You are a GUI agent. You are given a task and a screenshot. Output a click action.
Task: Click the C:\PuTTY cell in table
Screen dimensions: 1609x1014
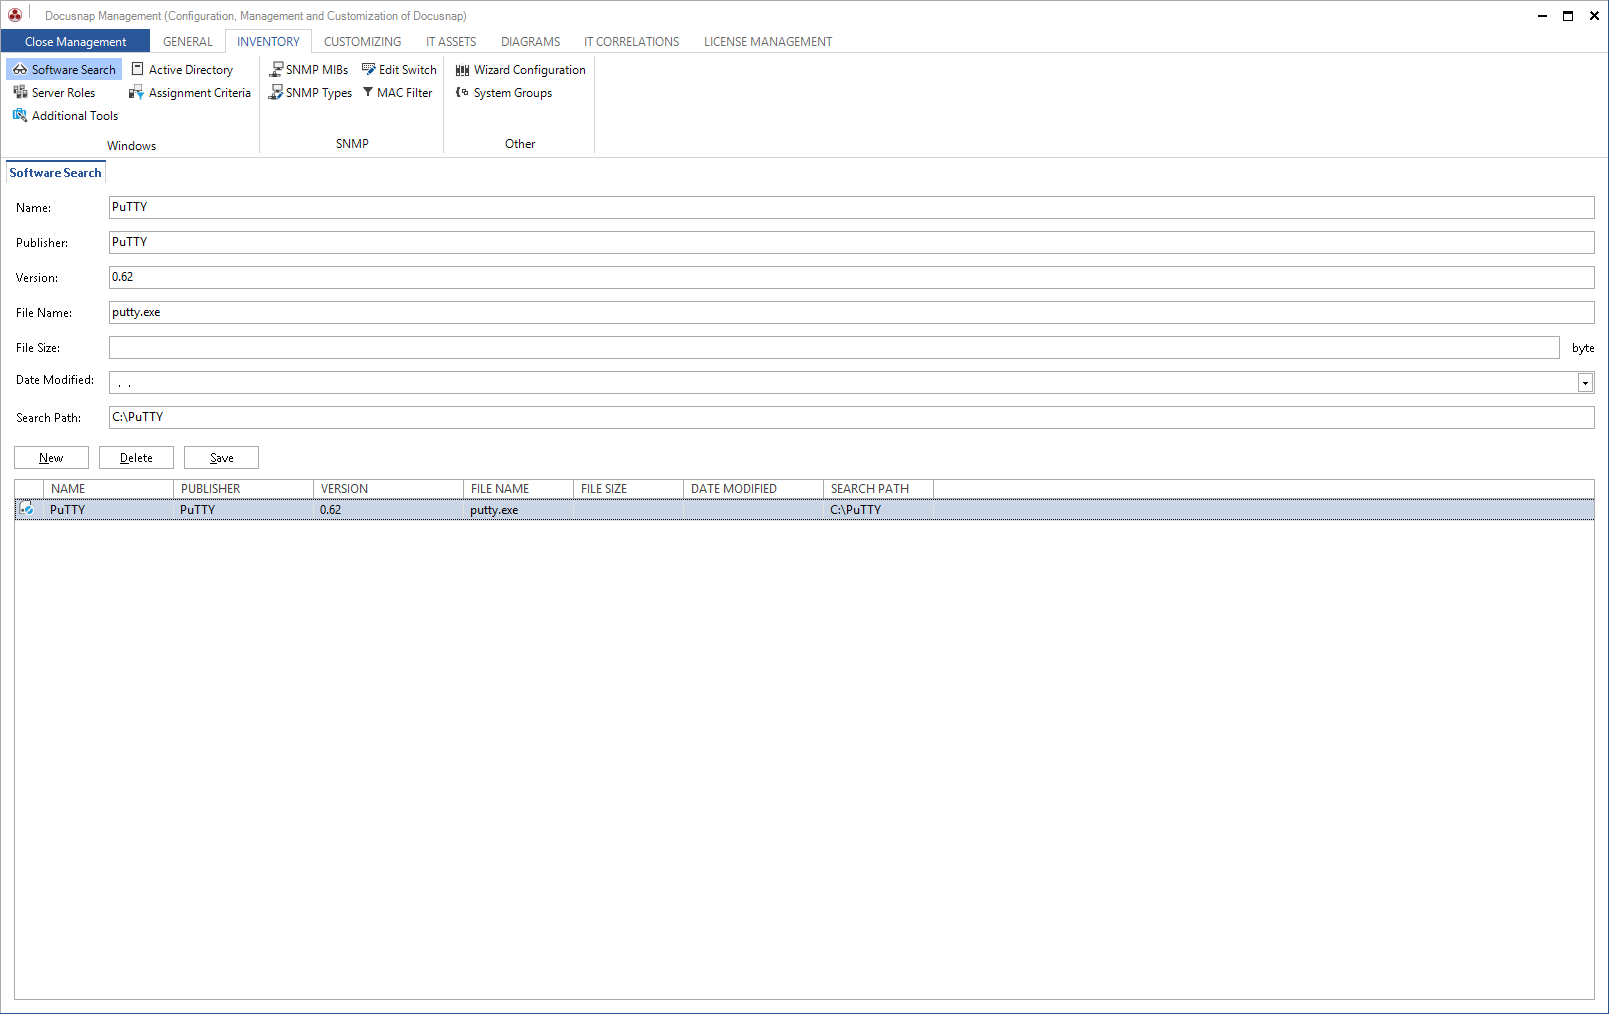pos(878,509)
